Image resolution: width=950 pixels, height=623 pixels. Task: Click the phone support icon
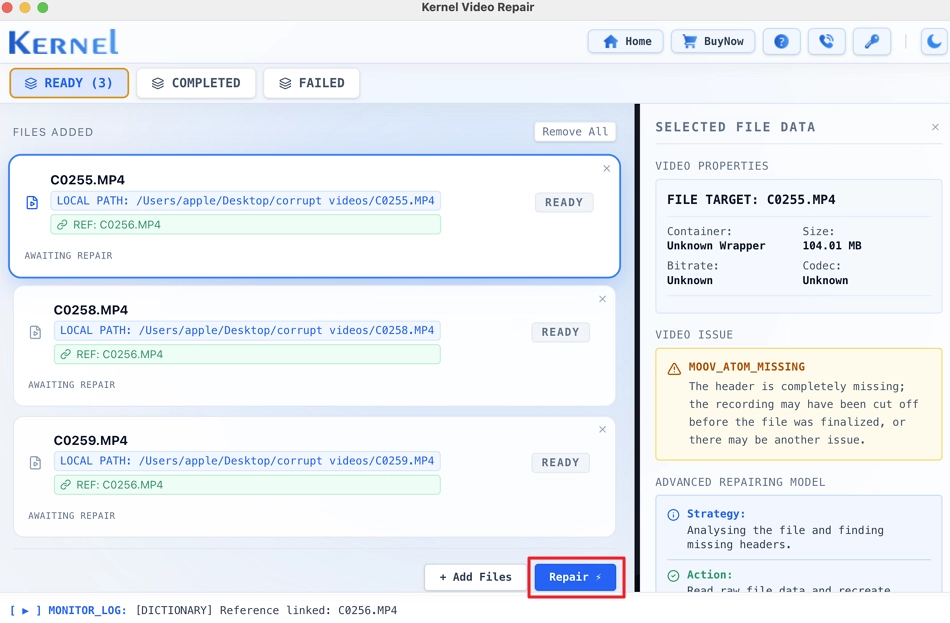coord(826,42)
